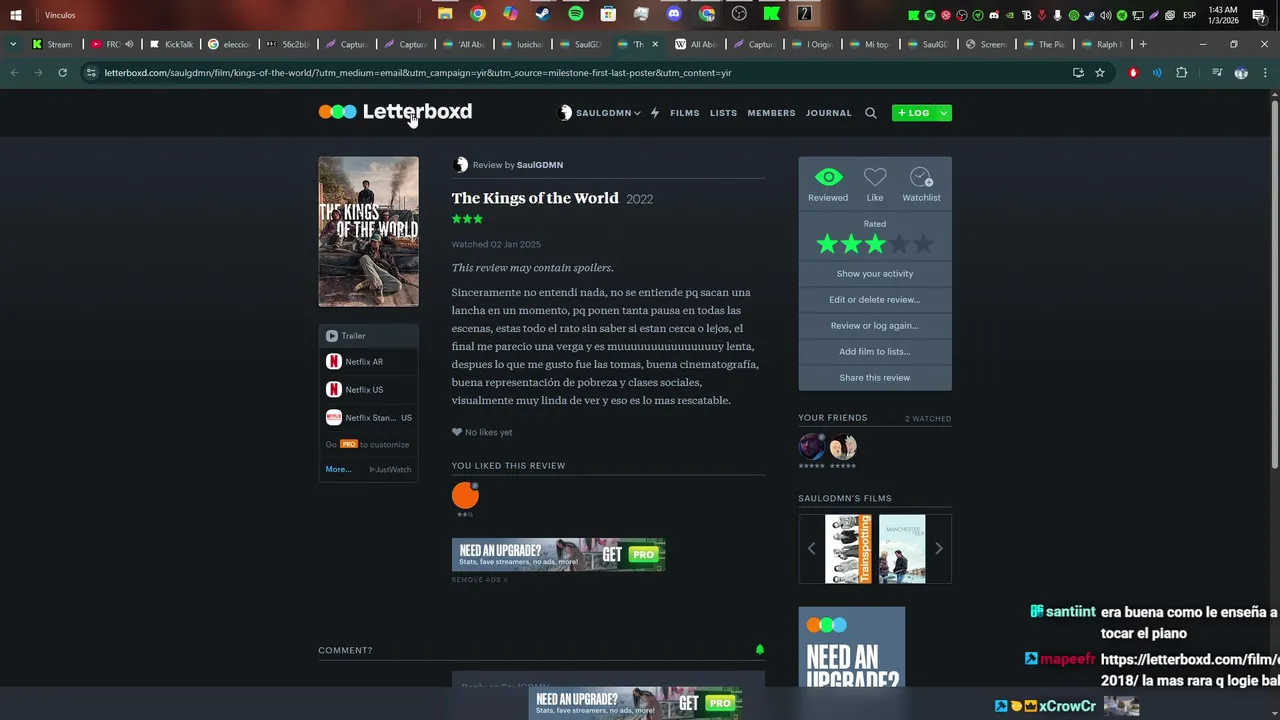Open Spotify from taskbar
The width and height of the screenshot is (1280, 720).
(575, 14)
